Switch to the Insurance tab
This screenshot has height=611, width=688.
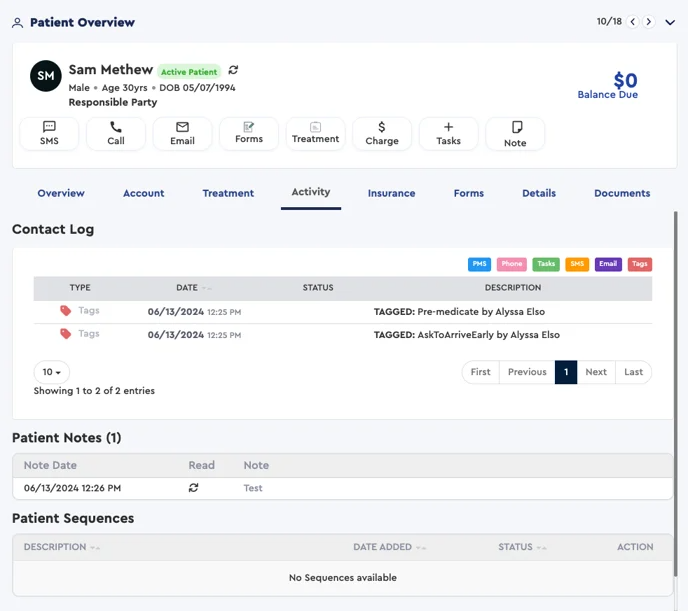point(391,193)
